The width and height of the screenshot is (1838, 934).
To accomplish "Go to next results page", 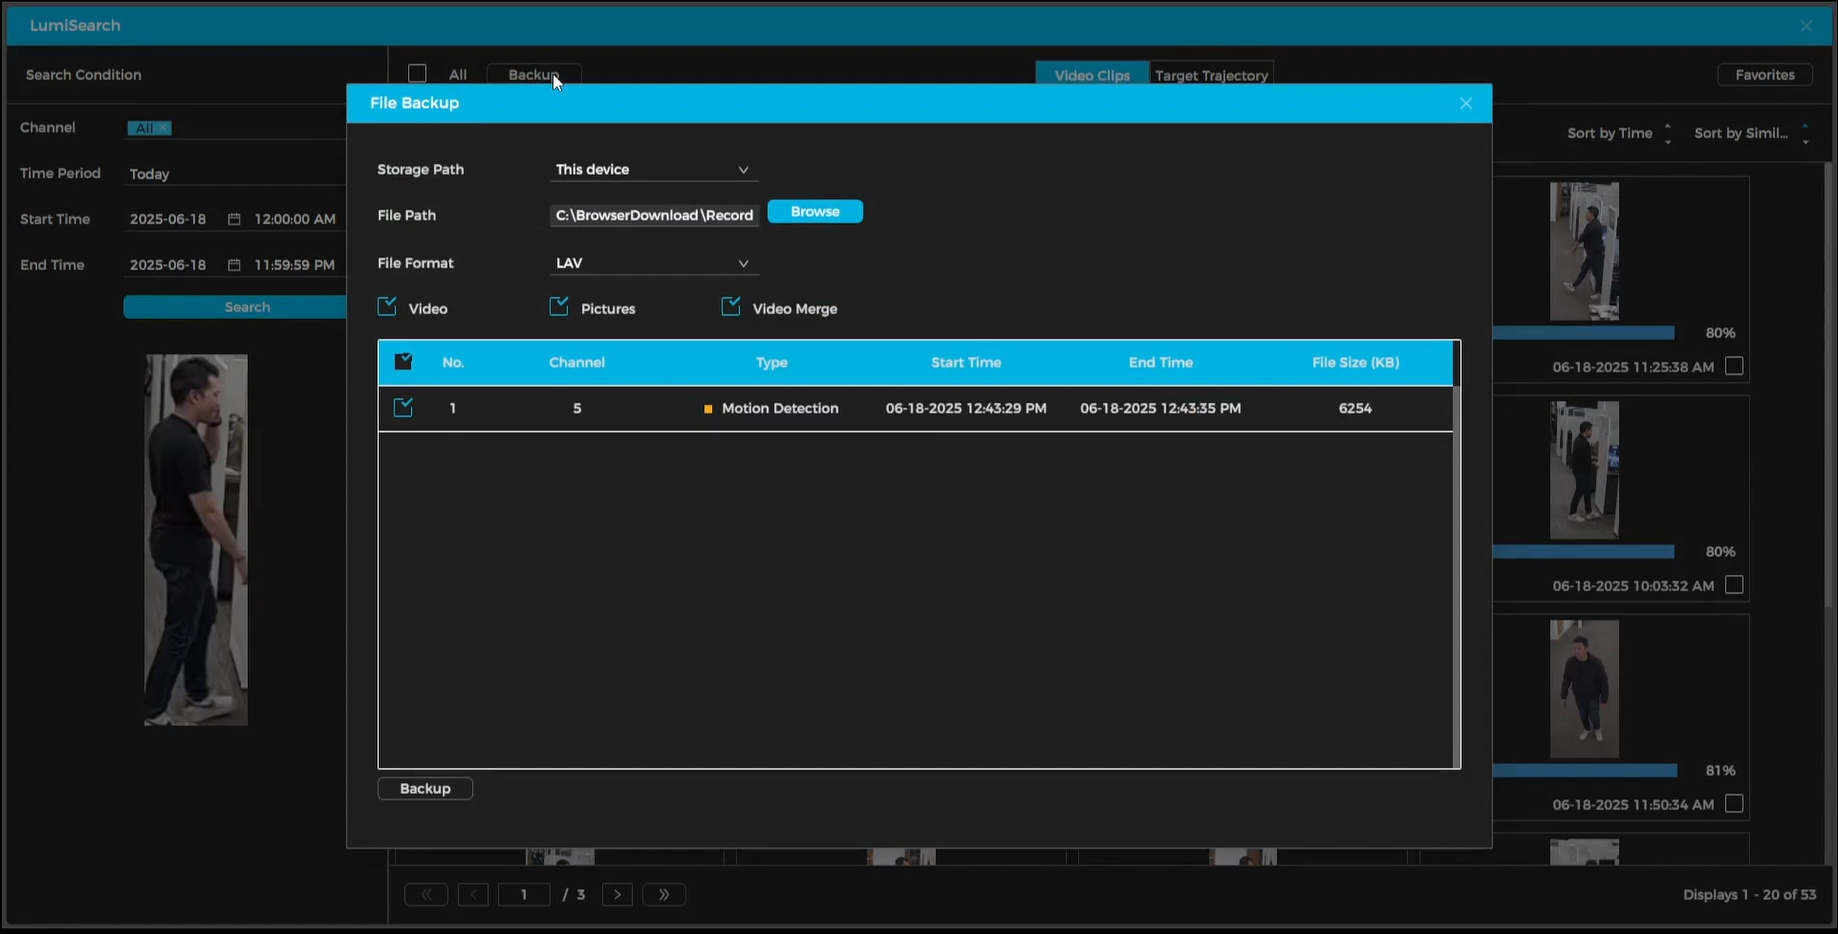I will pos(617,895).
